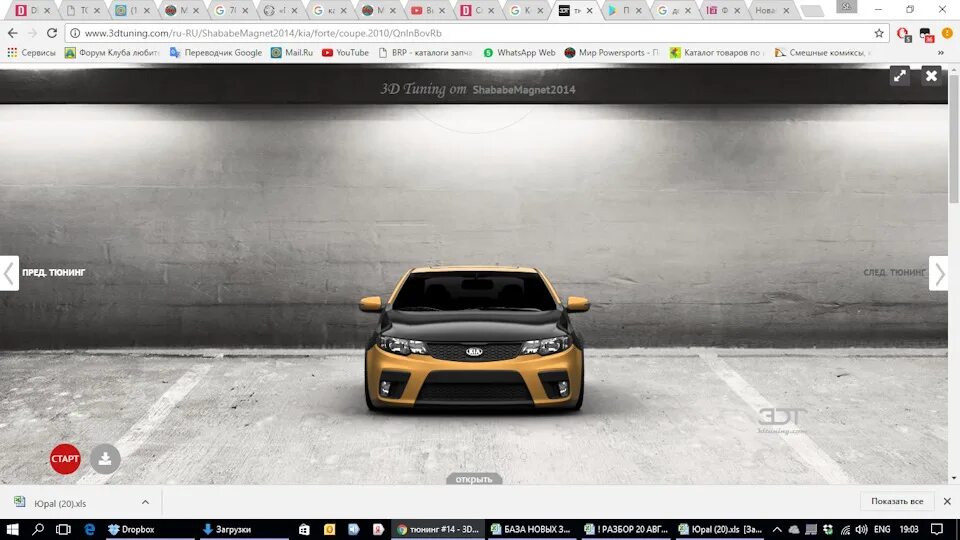Screen dimensions: 960x540
Task: Open the ОТКРЫТЬ panel at bottom
Action: pyautogui.click(x=474, y=479)
